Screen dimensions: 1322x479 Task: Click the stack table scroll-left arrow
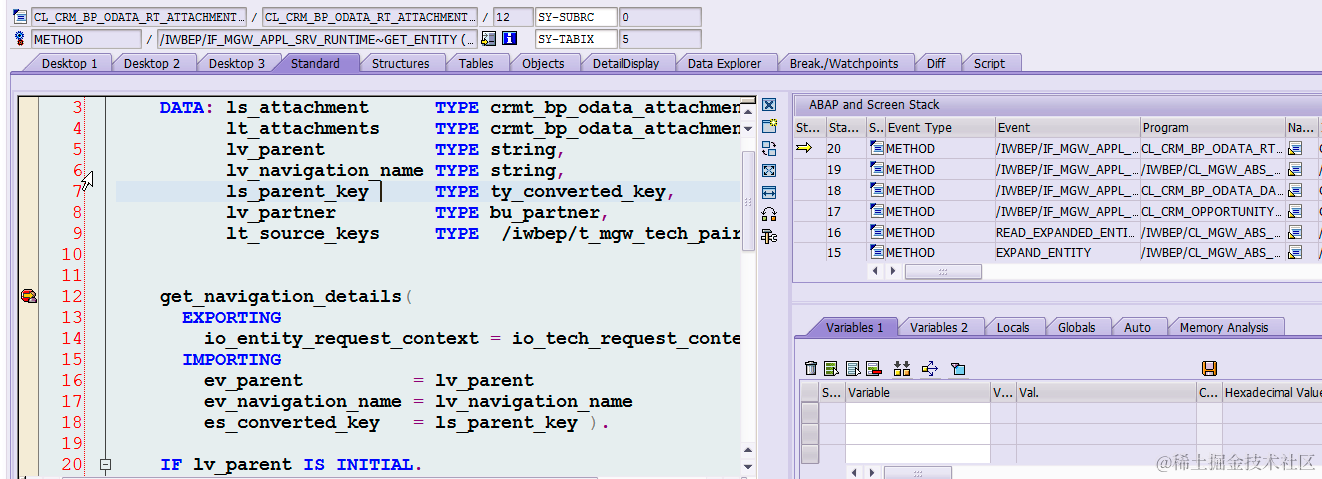[877, 271]
